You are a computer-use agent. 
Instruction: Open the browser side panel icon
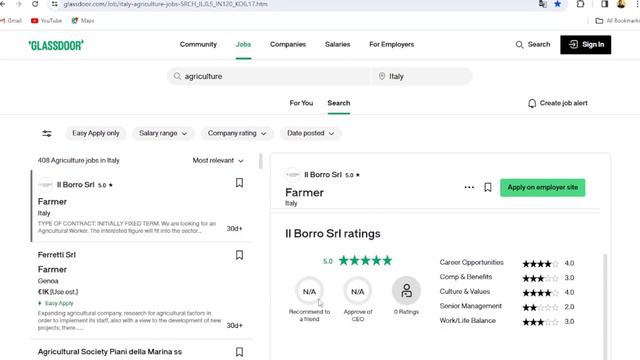point(604,4)
